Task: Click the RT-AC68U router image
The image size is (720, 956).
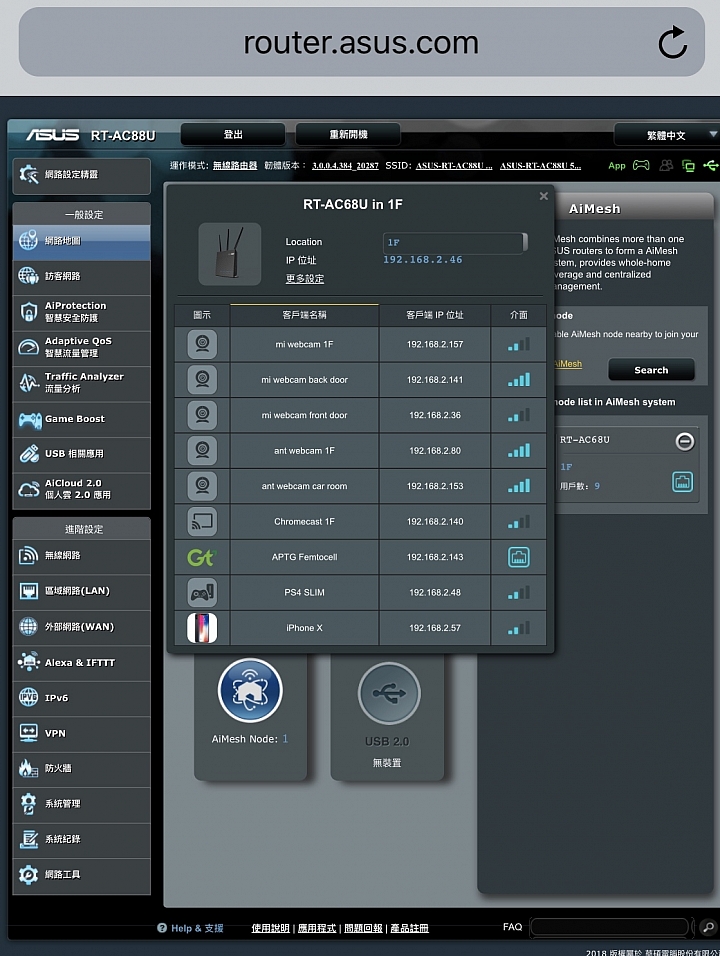Action: click(230, 254)
